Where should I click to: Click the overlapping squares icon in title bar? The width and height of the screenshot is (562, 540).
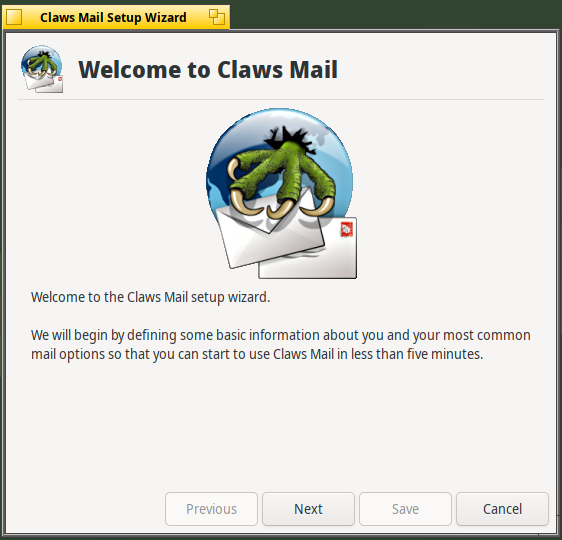(217, 17)
